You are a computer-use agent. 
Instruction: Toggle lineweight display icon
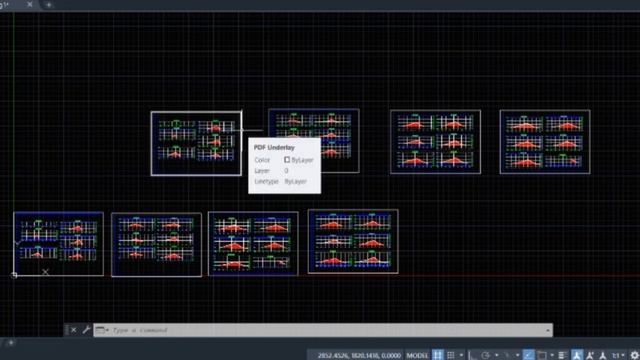tap(562, 355)
